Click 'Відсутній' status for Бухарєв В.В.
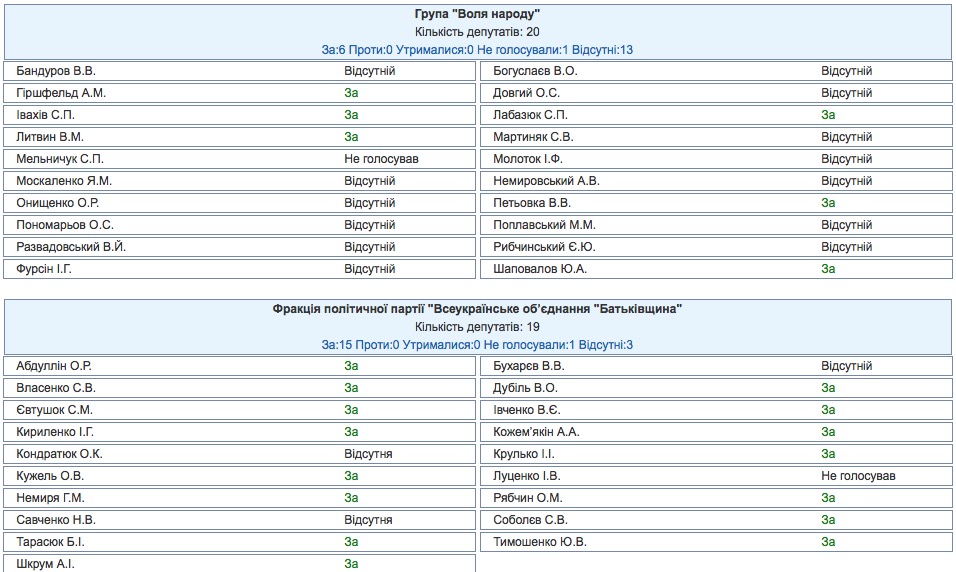Screen dimensions: 956x572 (847, 366)
